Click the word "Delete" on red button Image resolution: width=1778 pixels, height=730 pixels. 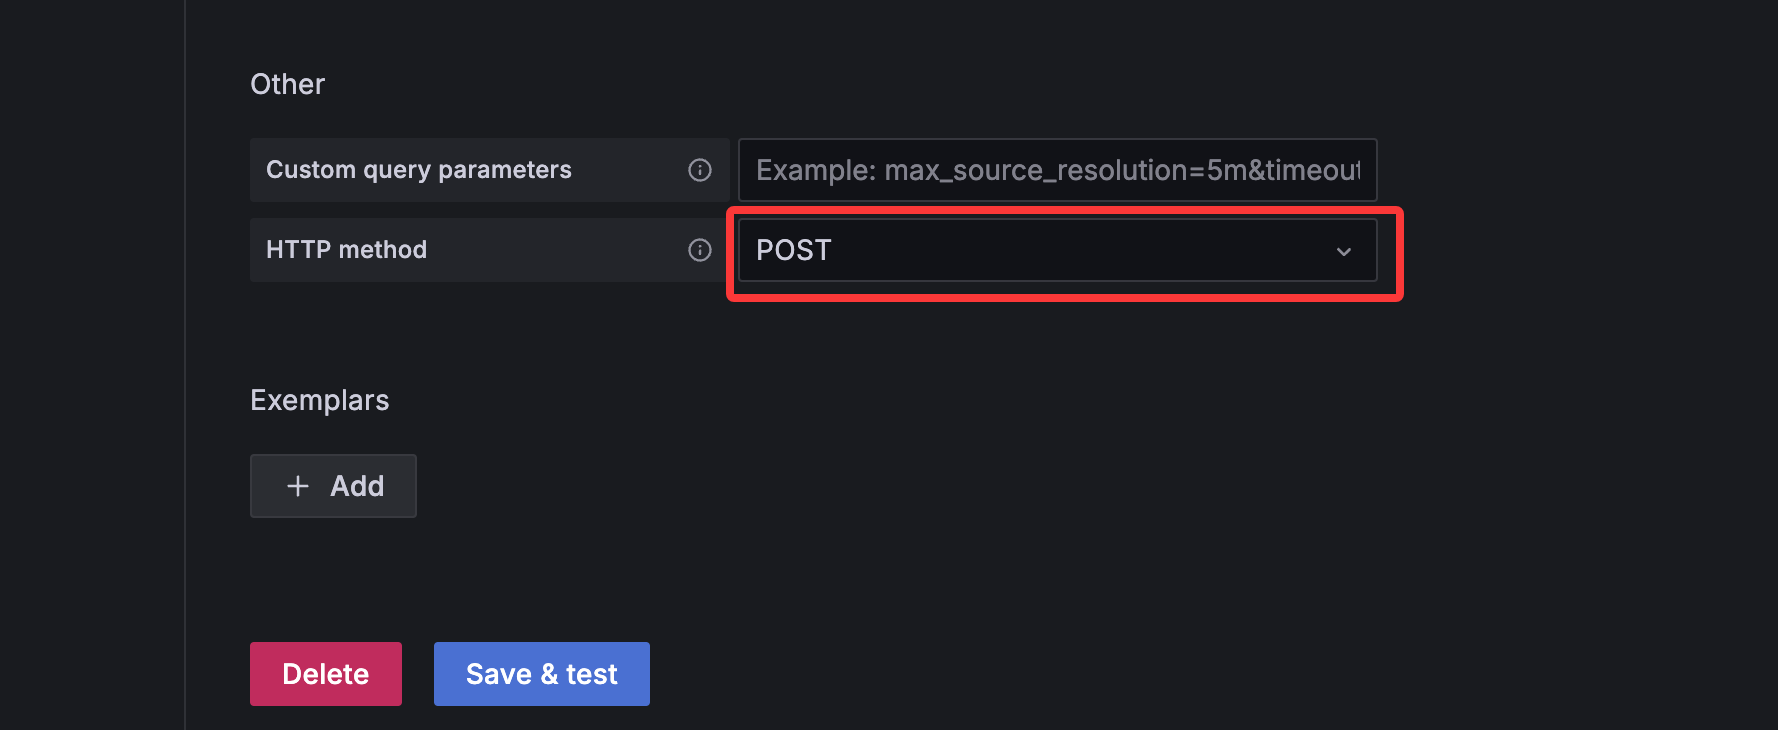pyautogui.click(x=326, y=674)
